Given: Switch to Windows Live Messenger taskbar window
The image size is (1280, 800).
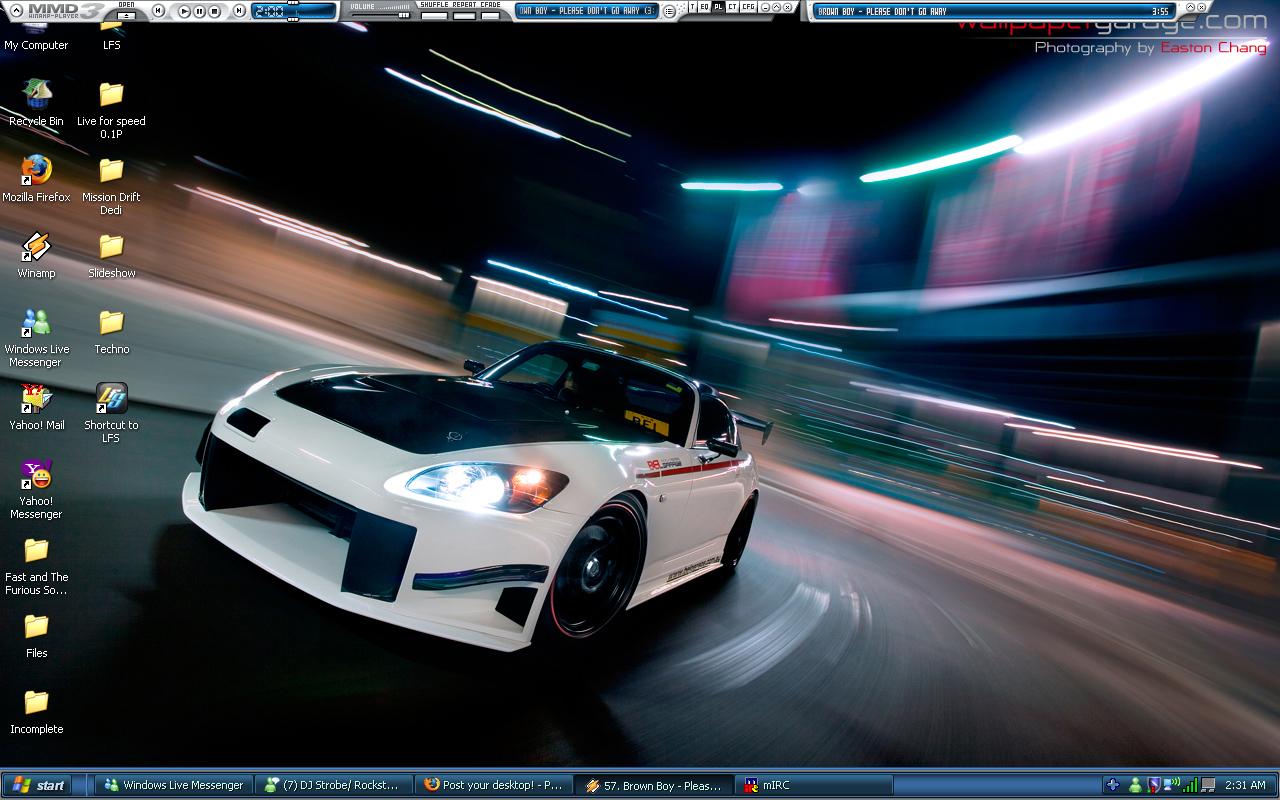Looking at the screenshot, I should [175, 785].
